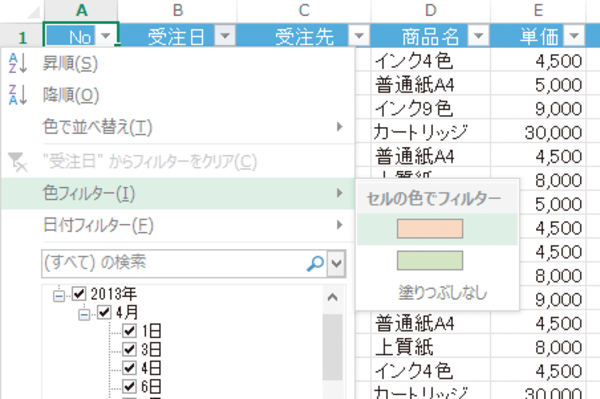Select column A header

click(x=81, y=11)
